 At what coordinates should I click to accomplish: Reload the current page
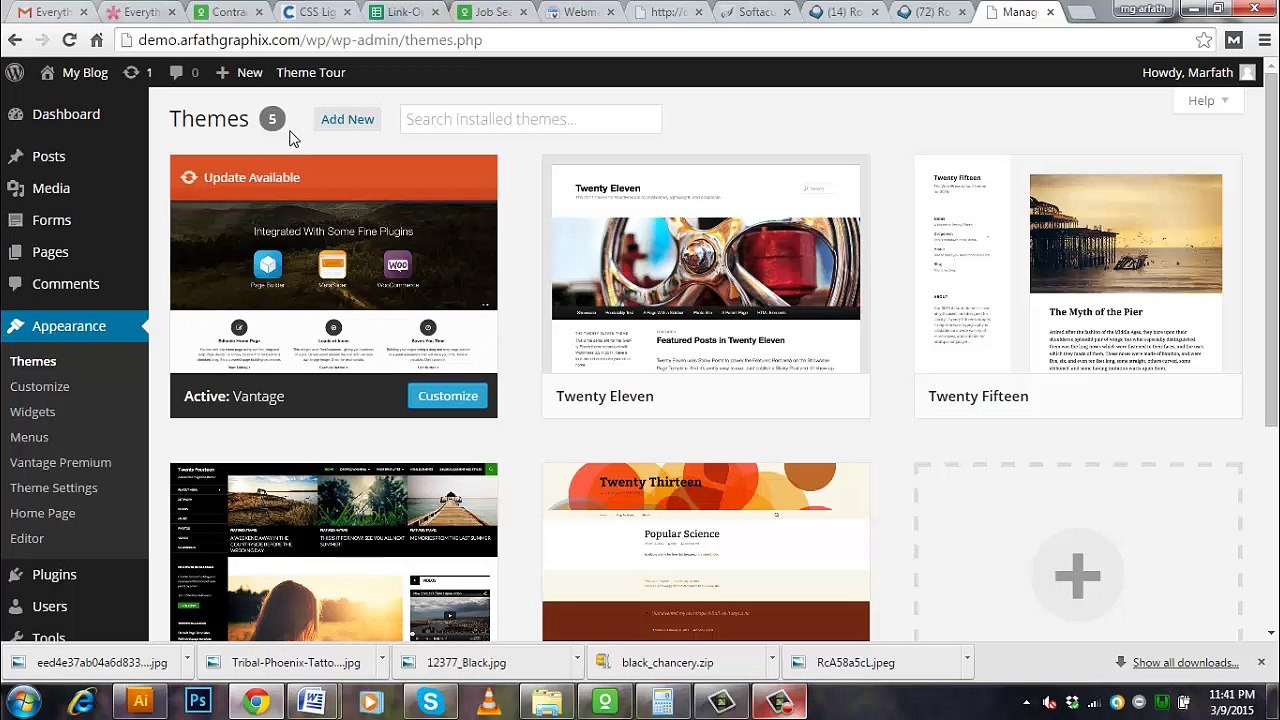click(69, 40)
